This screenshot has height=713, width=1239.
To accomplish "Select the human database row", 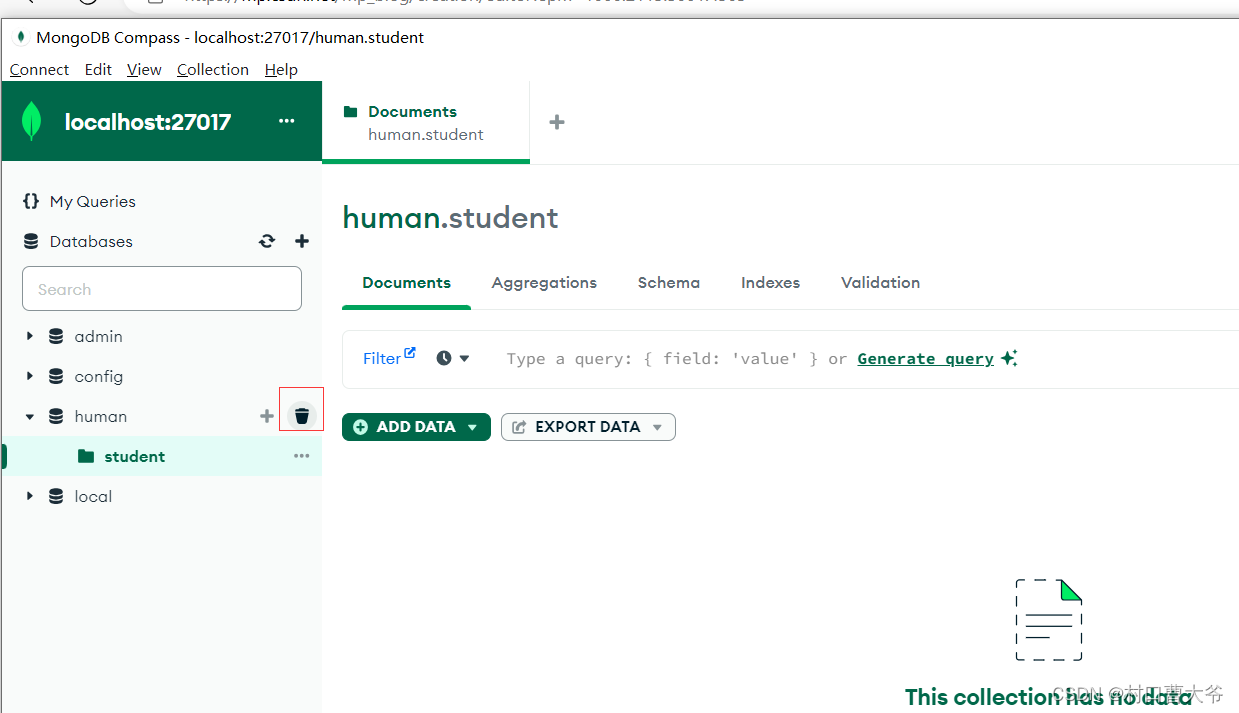I will (161, 416).
